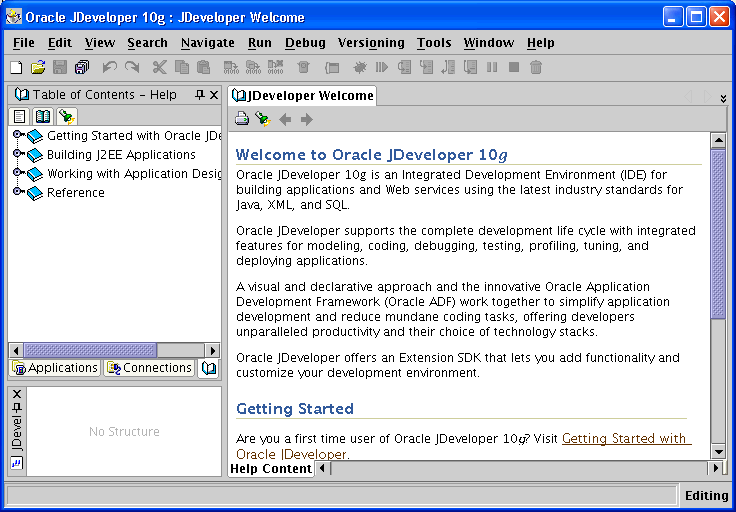Click flashlight search icon in JDeveloper Welcome toolbar
The image size is (736, 512).
(x=263, y=119)
